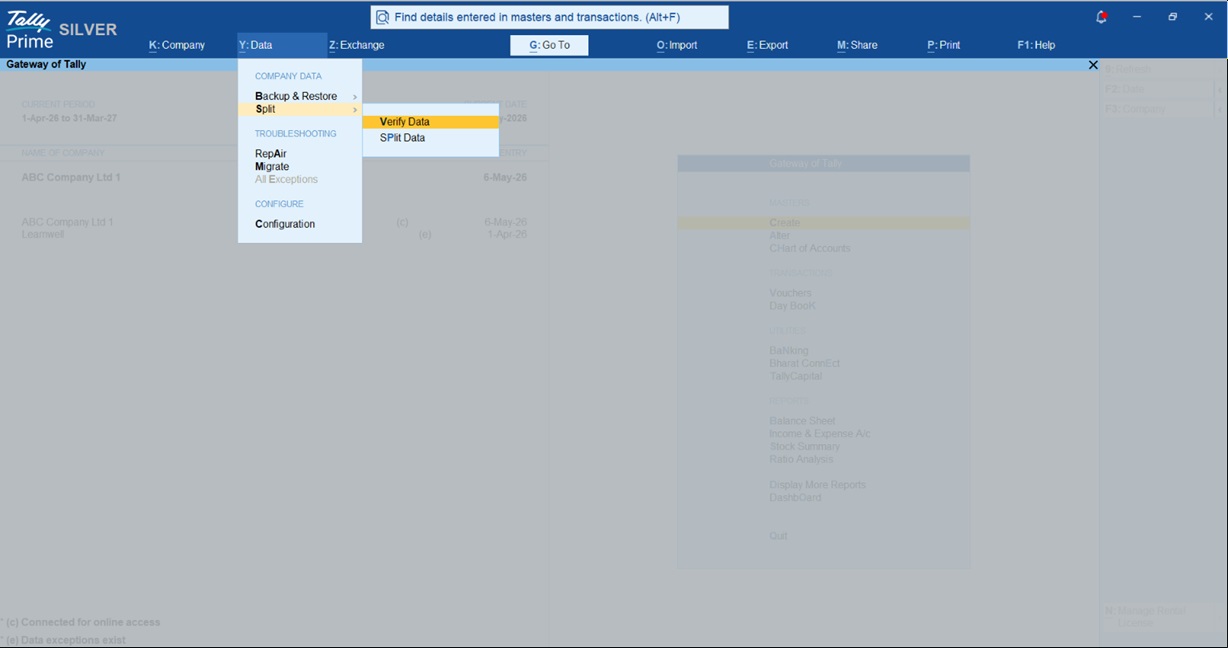Image resolution: width=1228 pixels, height=648 pixels.
Task: Click the TallyPrime Silver logo
Action: click(61, 30)
